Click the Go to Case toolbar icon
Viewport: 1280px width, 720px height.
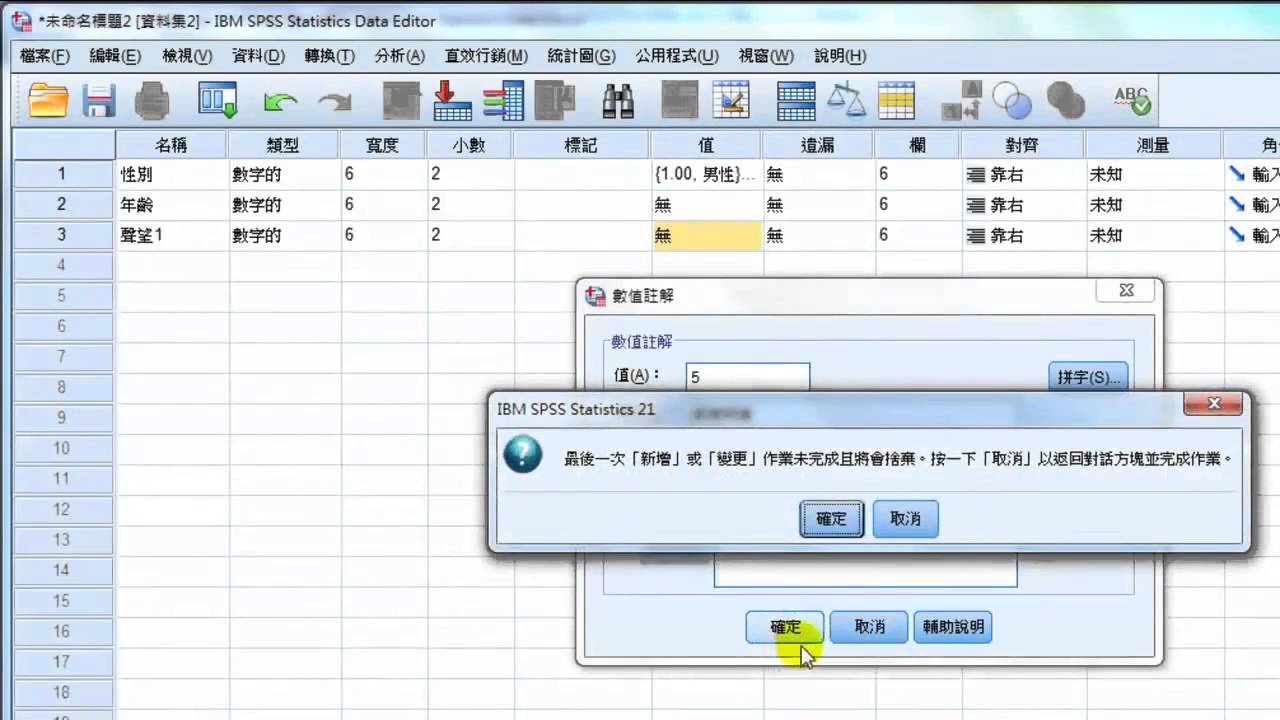pyautogui.click(x=402, y=101)
